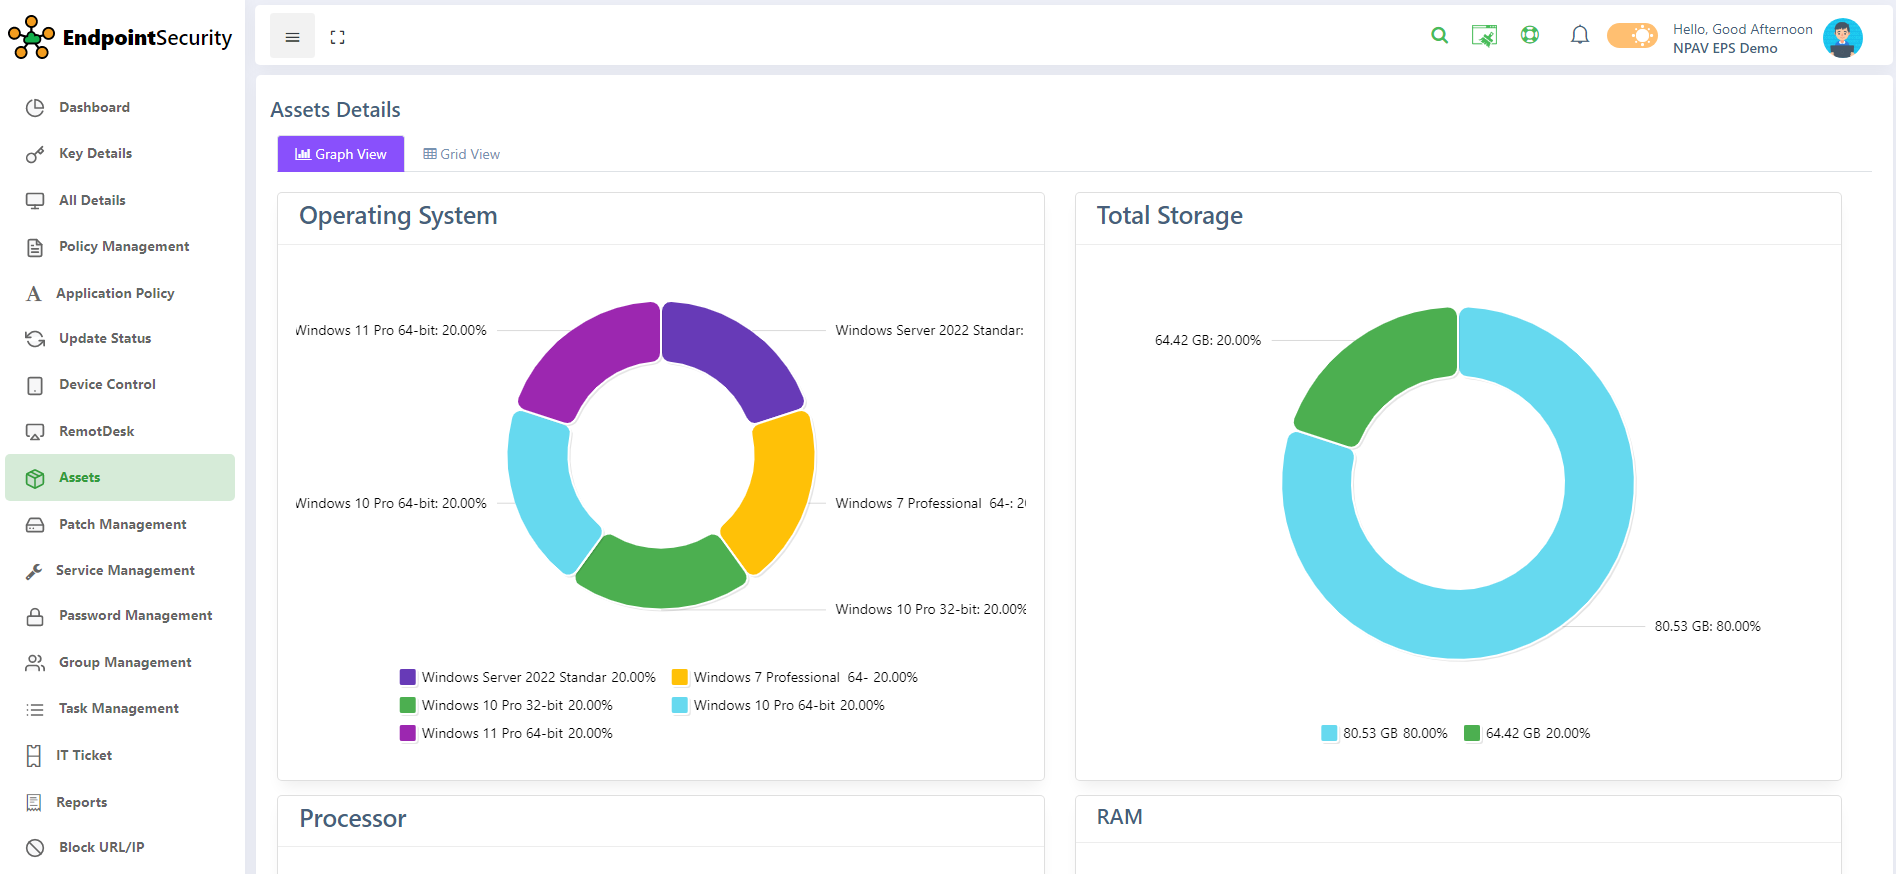Open IT Ticket page
The image size is (1896, 874).
(120, 755)
